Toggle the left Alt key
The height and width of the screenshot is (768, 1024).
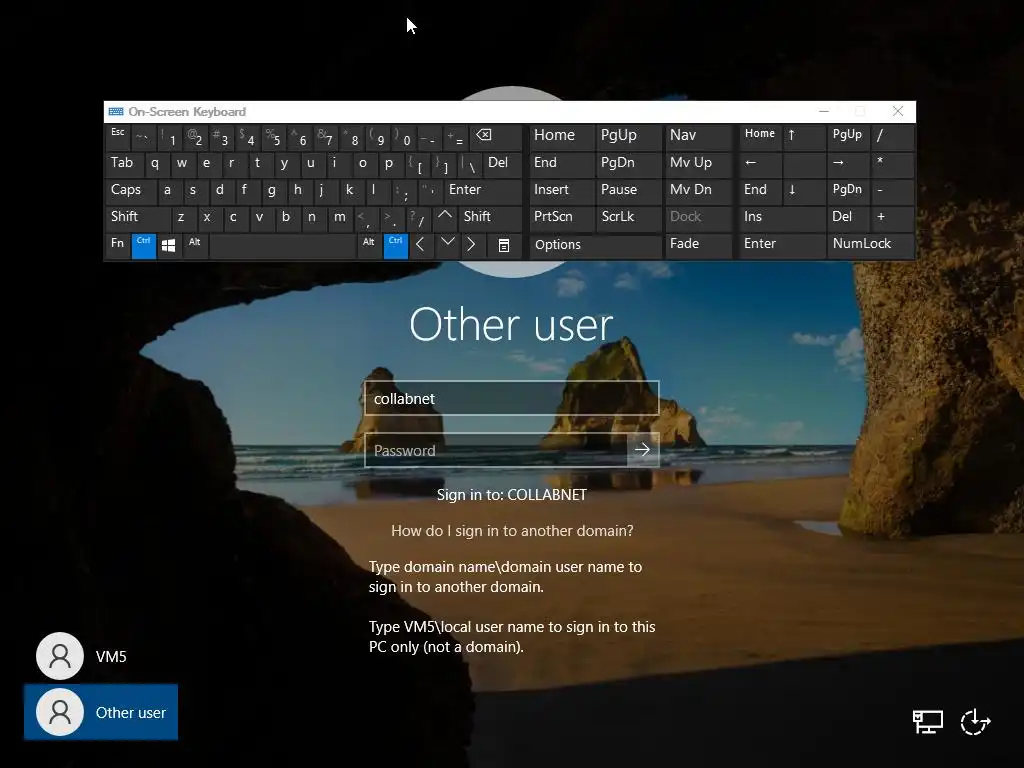(x=195, y=246)
